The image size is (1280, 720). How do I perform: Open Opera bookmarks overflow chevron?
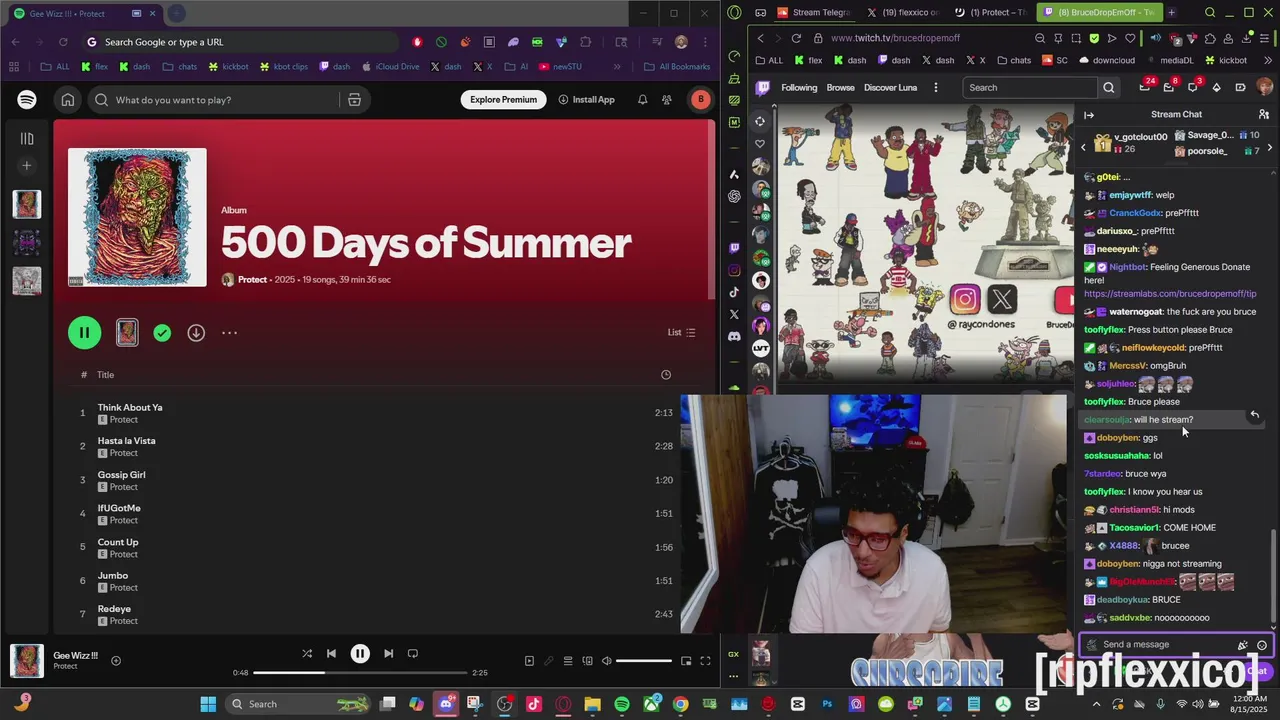tap(1267, 60)
